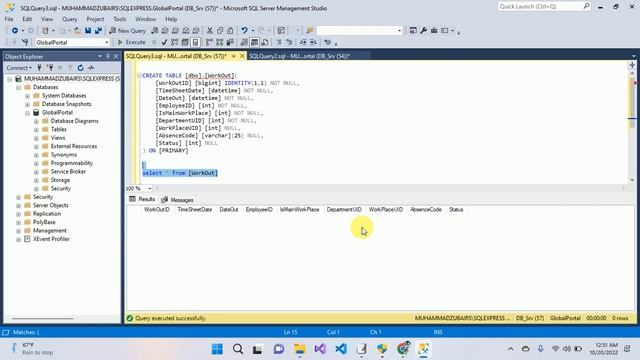
Task: Open the Tools menu
Action: [120, 19]
